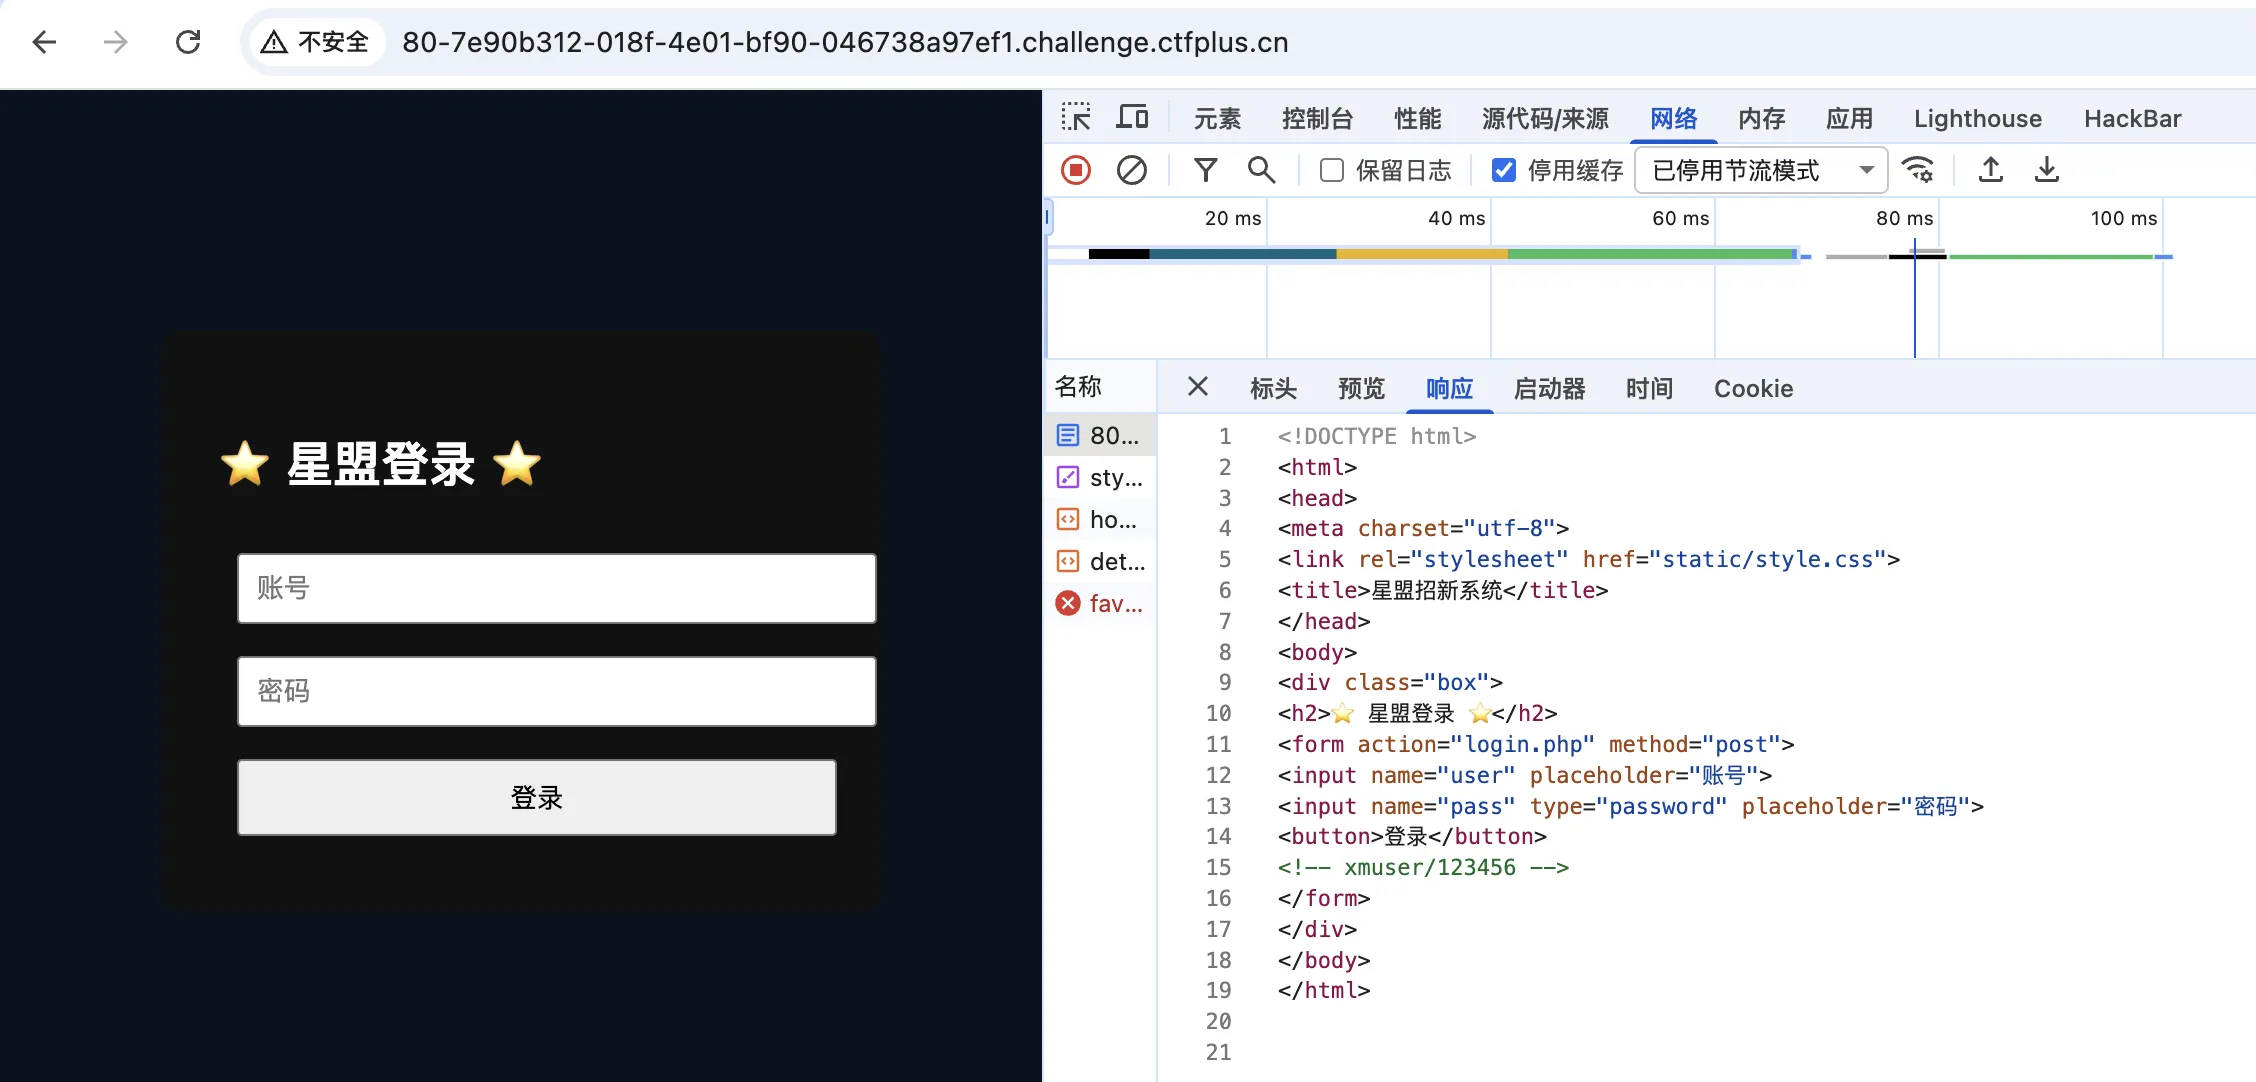Open the 标头 headers tab

click(x=1273, y=388)
